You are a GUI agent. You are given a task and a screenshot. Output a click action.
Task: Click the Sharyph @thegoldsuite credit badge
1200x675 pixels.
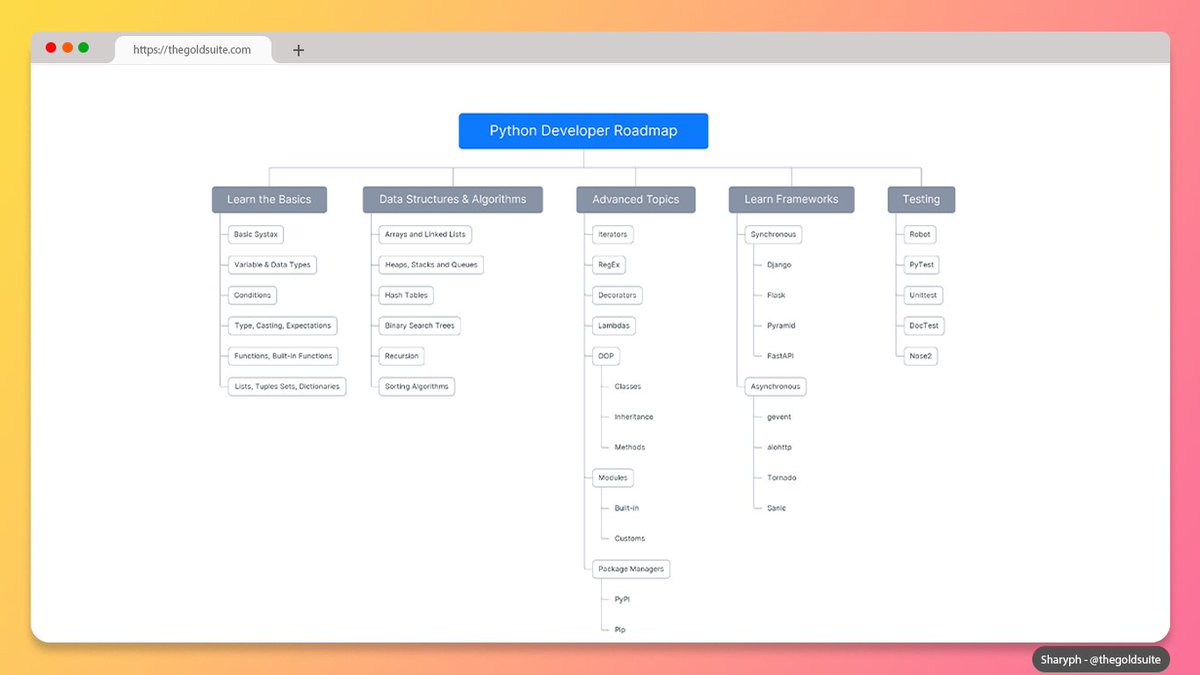[1100, 659]
